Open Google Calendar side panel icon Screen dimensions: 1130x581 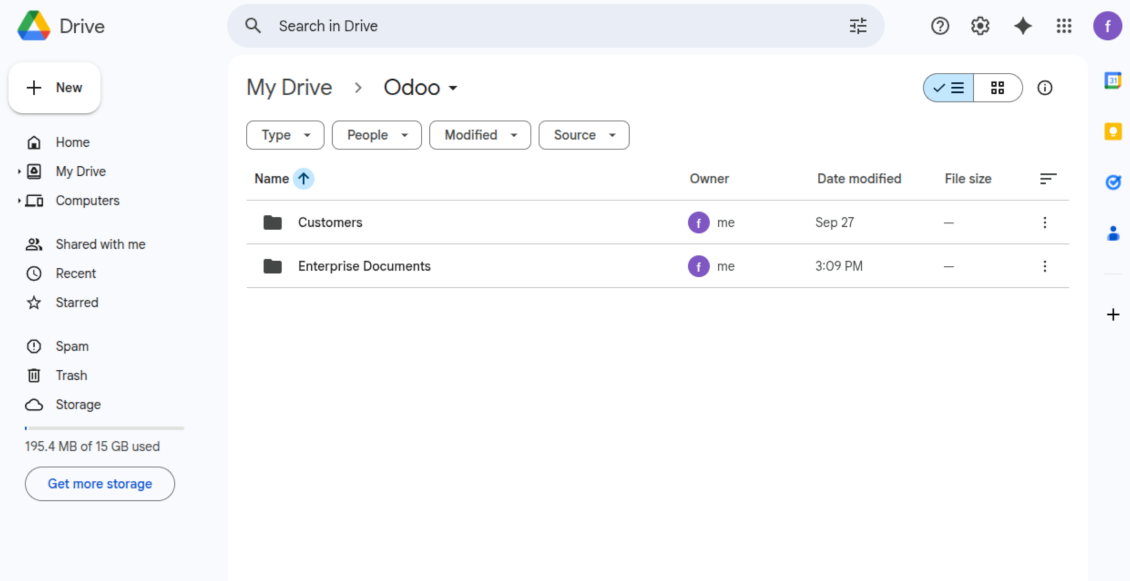pos(1113,81)
